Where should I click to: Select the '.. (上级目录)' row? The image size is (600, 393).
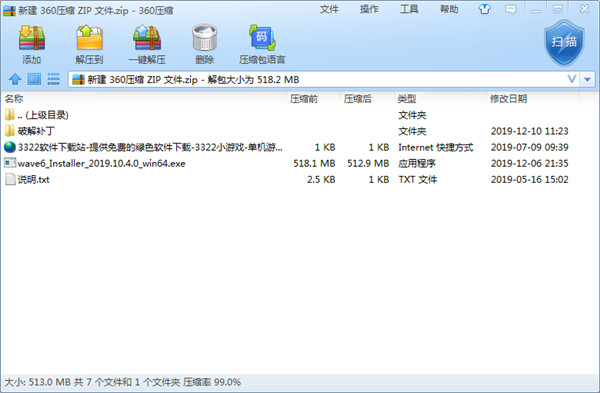291,115
